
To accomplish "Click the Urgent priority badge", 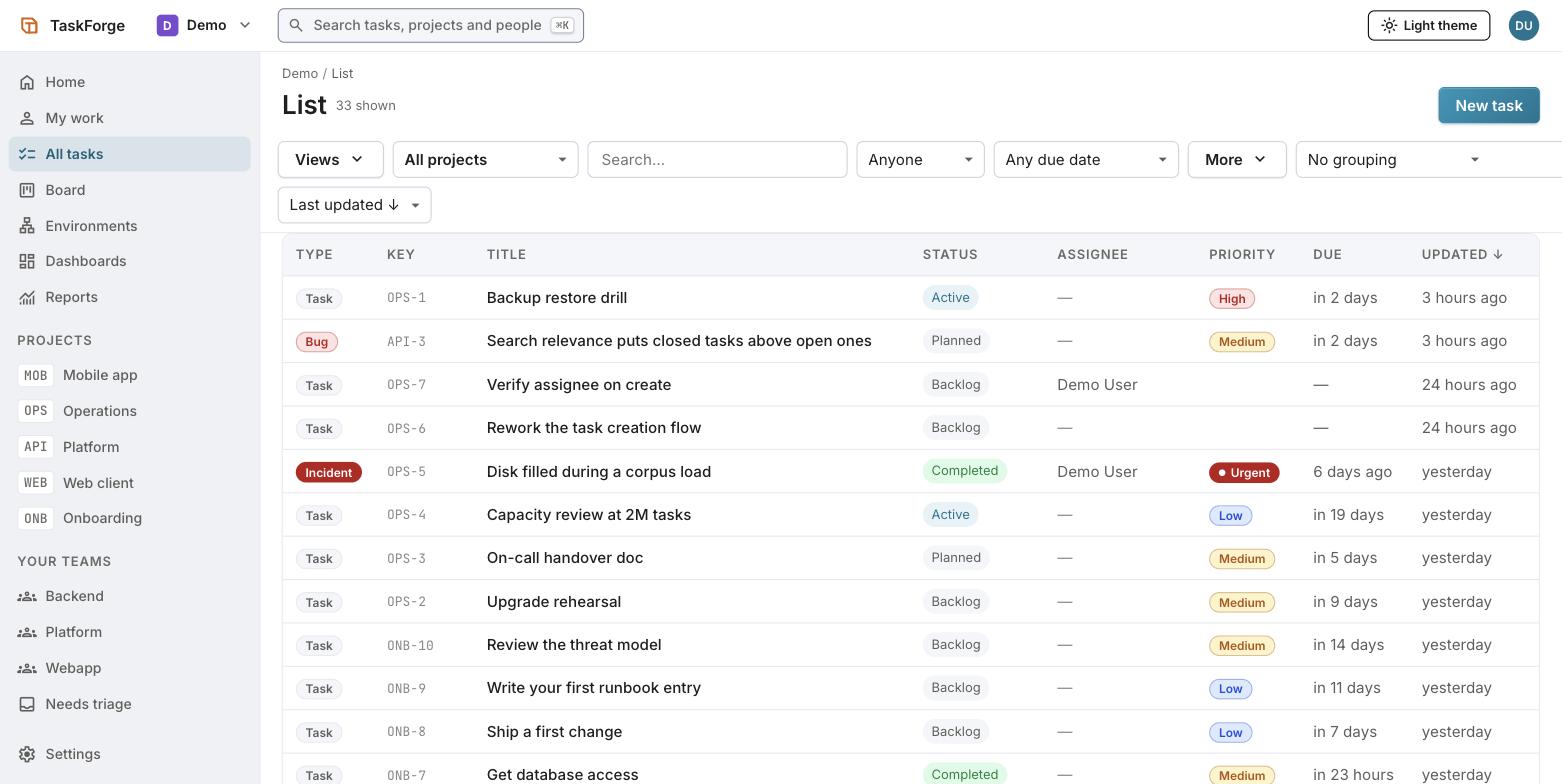I will [1244, 472].
